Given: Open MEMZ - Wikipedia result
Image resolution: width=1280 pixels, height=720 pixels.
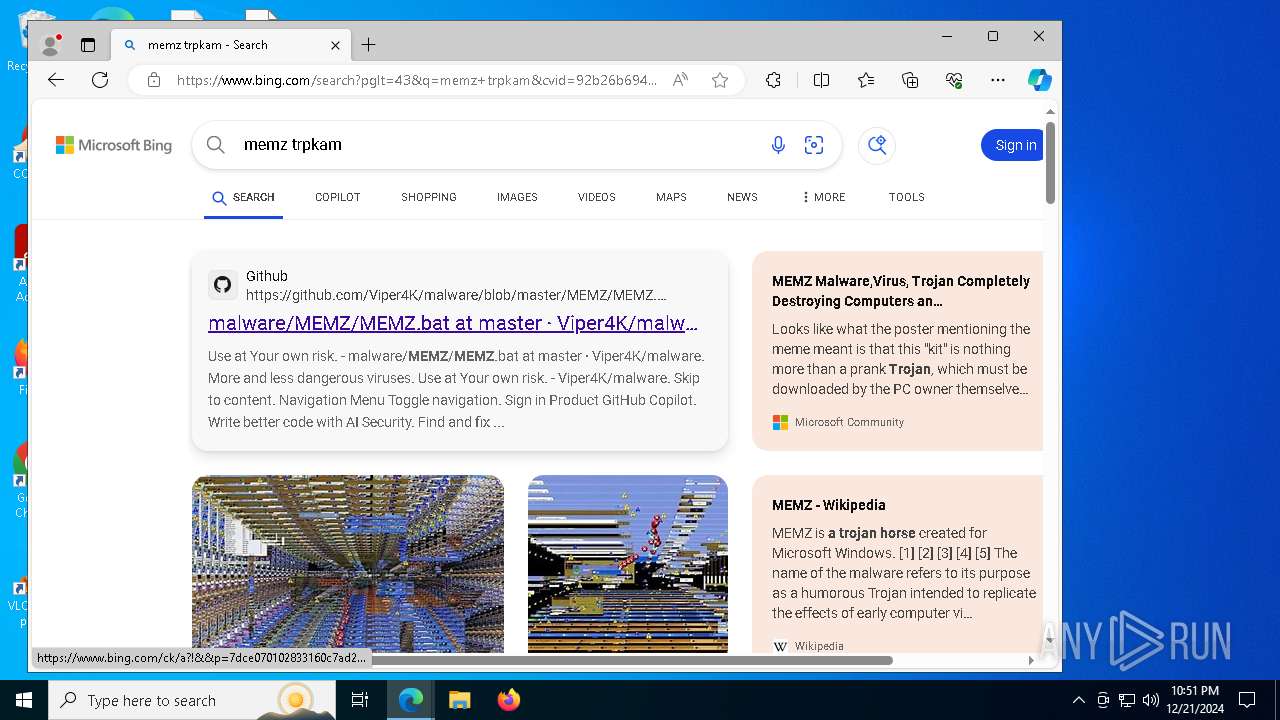Looking at the screenshot, I should [x=829, y=505].
